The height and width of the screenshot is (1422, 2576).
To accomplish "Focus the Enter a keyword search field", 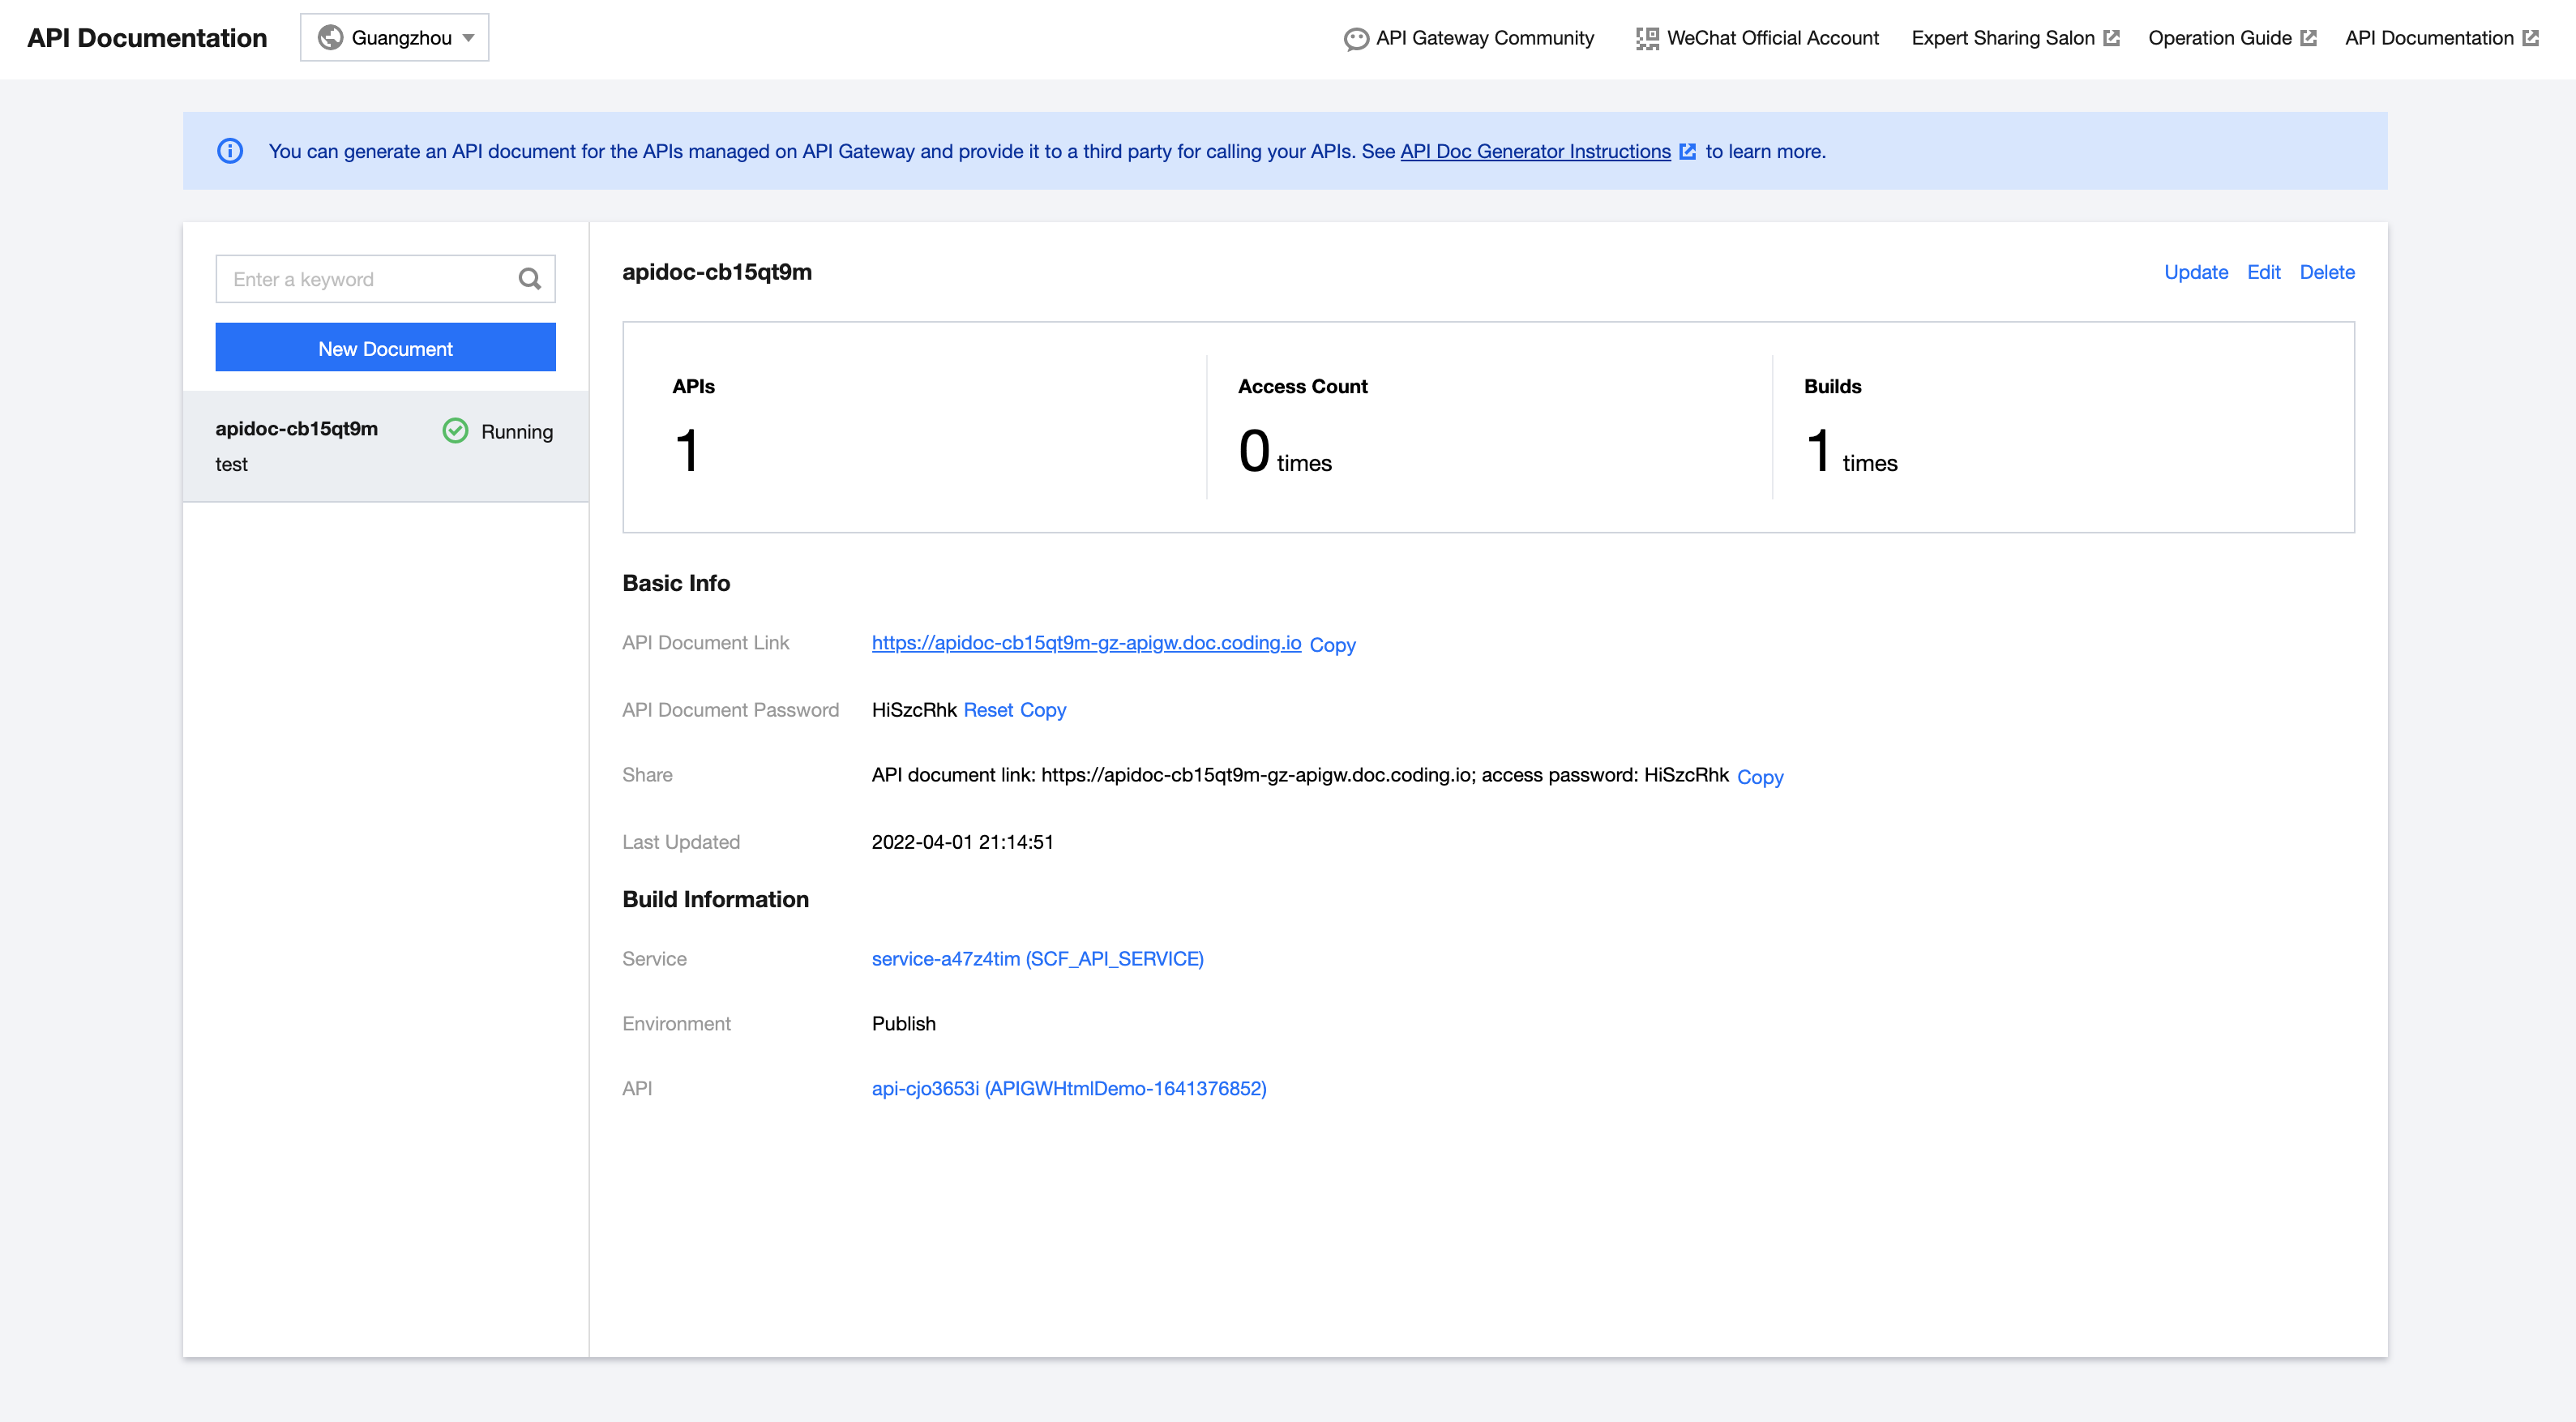I will 365,279.
